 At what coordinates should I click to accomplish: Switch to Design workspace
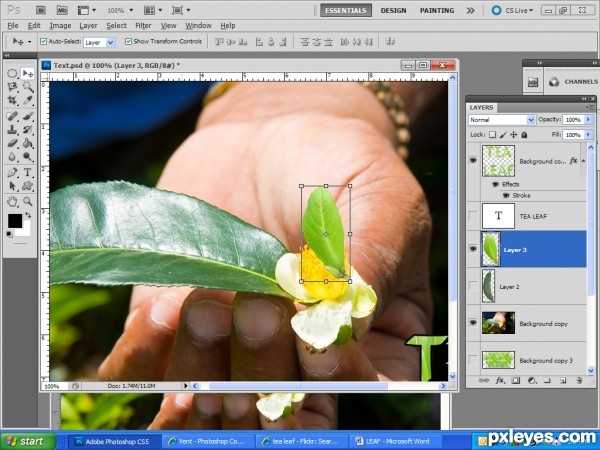click(x=393, y=10)
